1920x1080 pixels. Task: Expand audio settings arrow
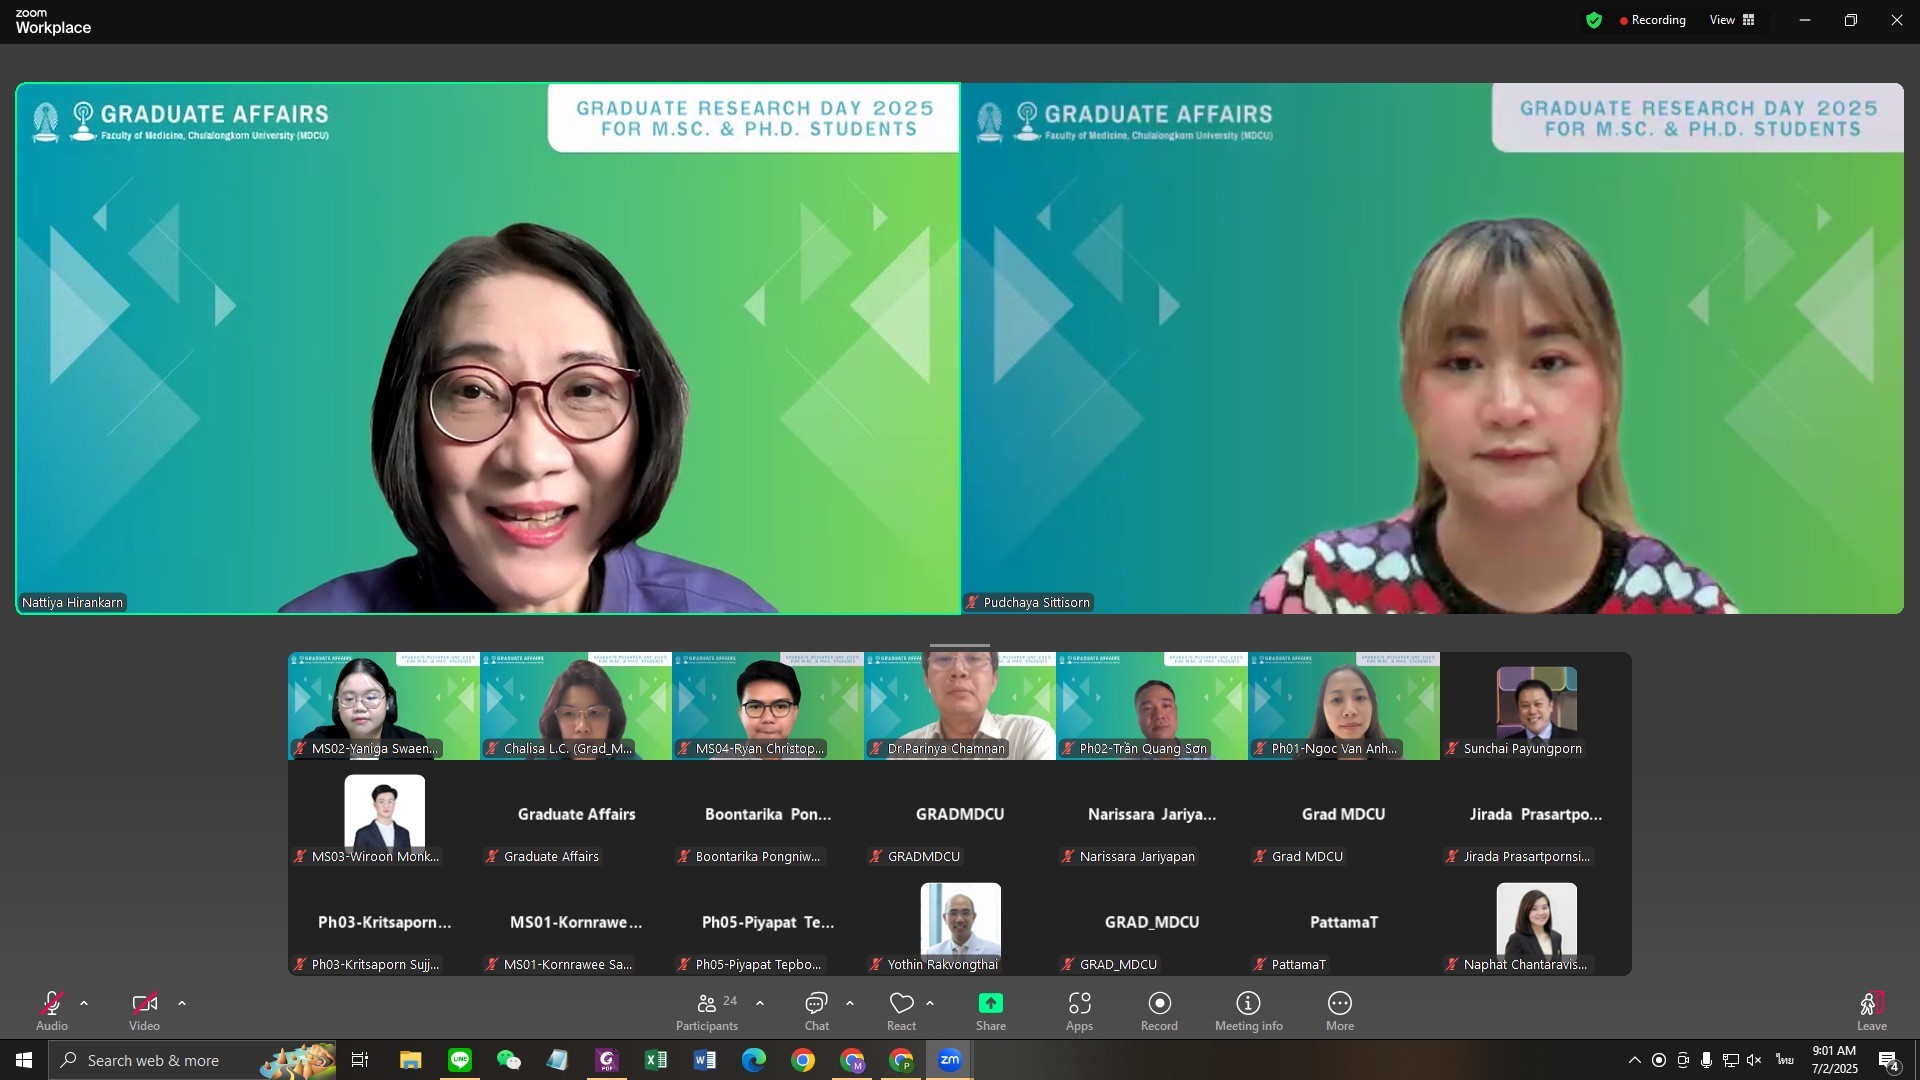tap(84, 1003)
